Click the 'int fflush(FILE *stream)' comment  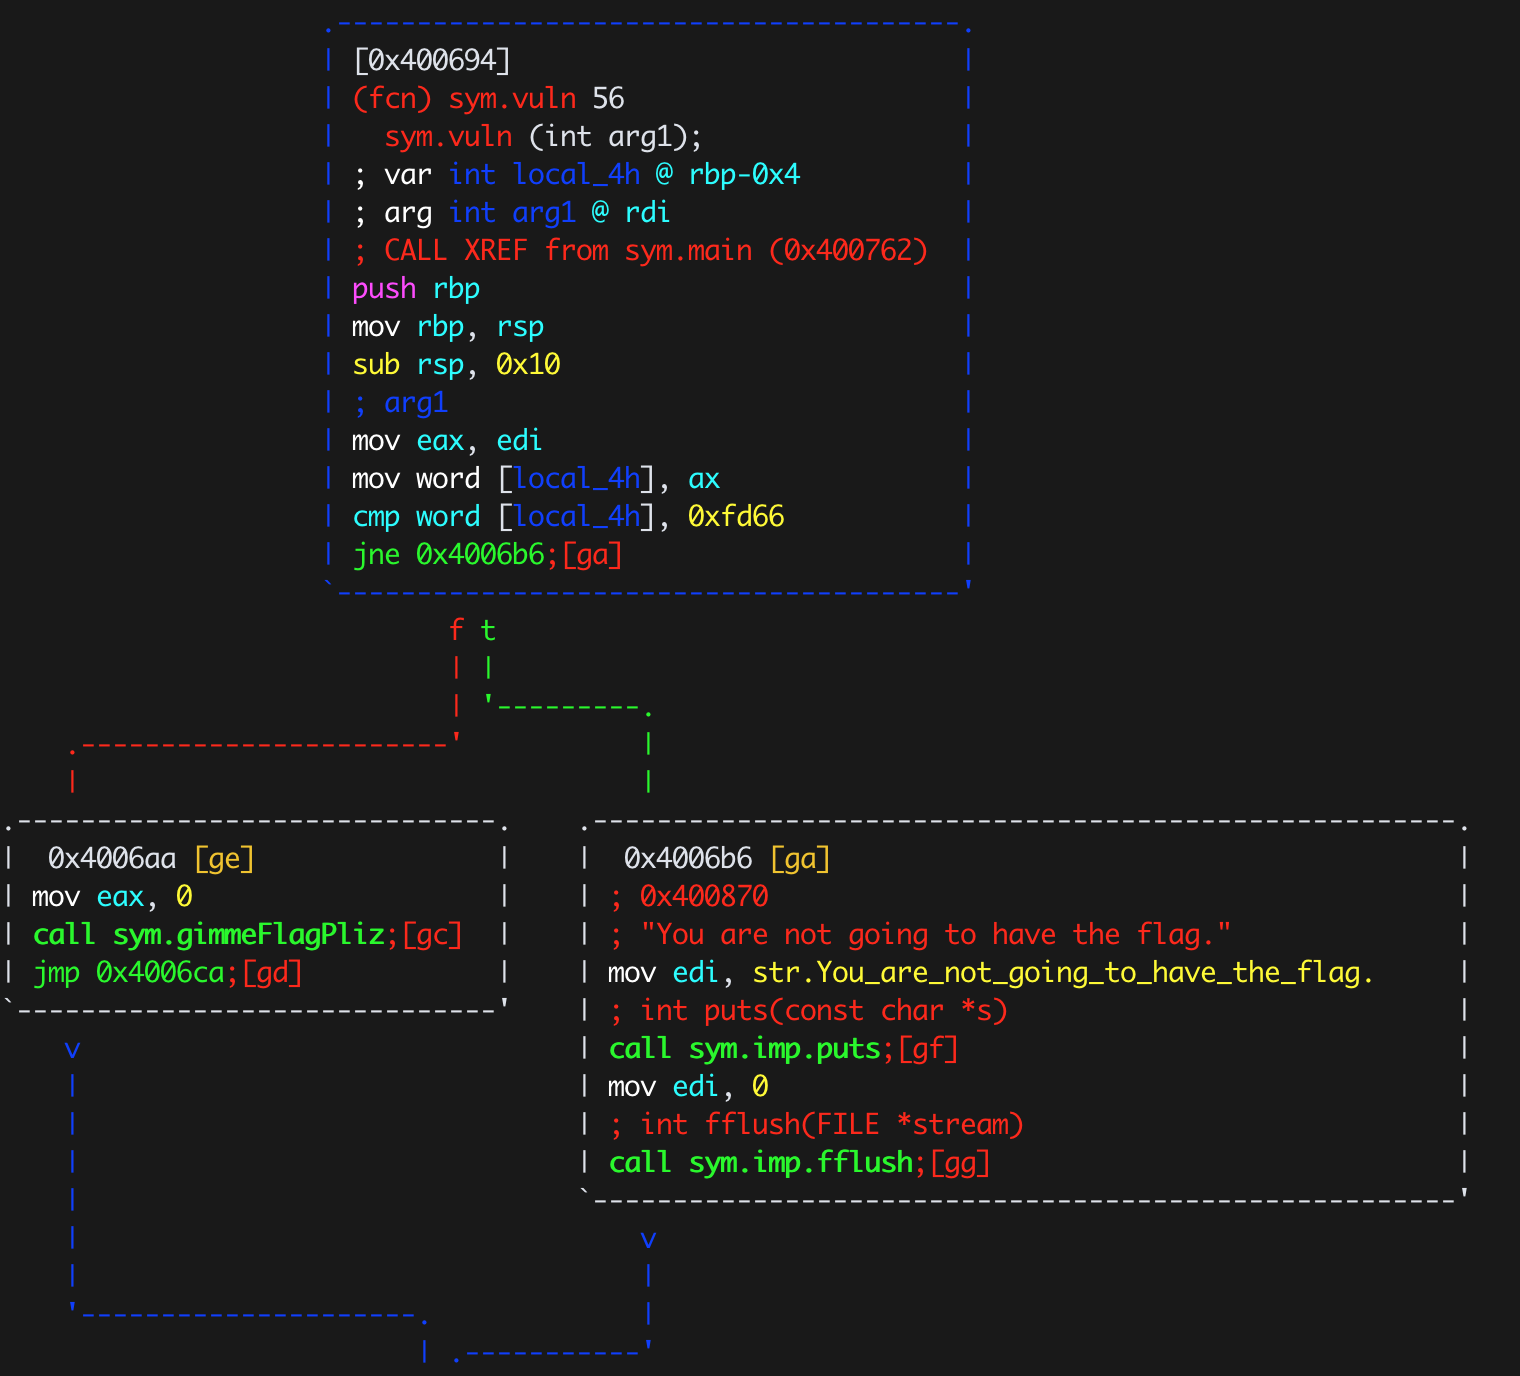click(832, 1124)
